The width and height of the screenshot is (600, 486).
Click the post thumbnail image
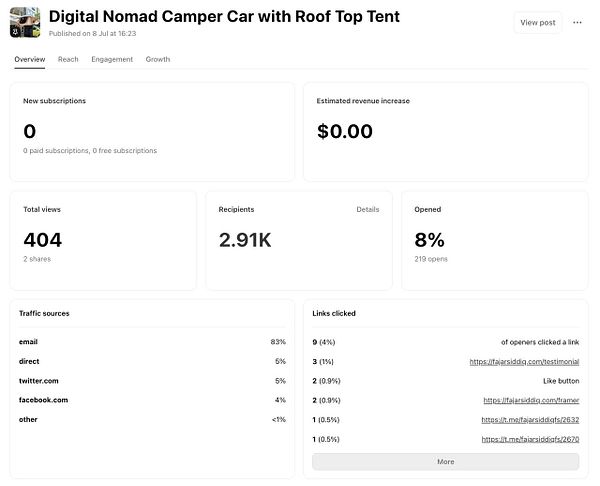point(27,22)
